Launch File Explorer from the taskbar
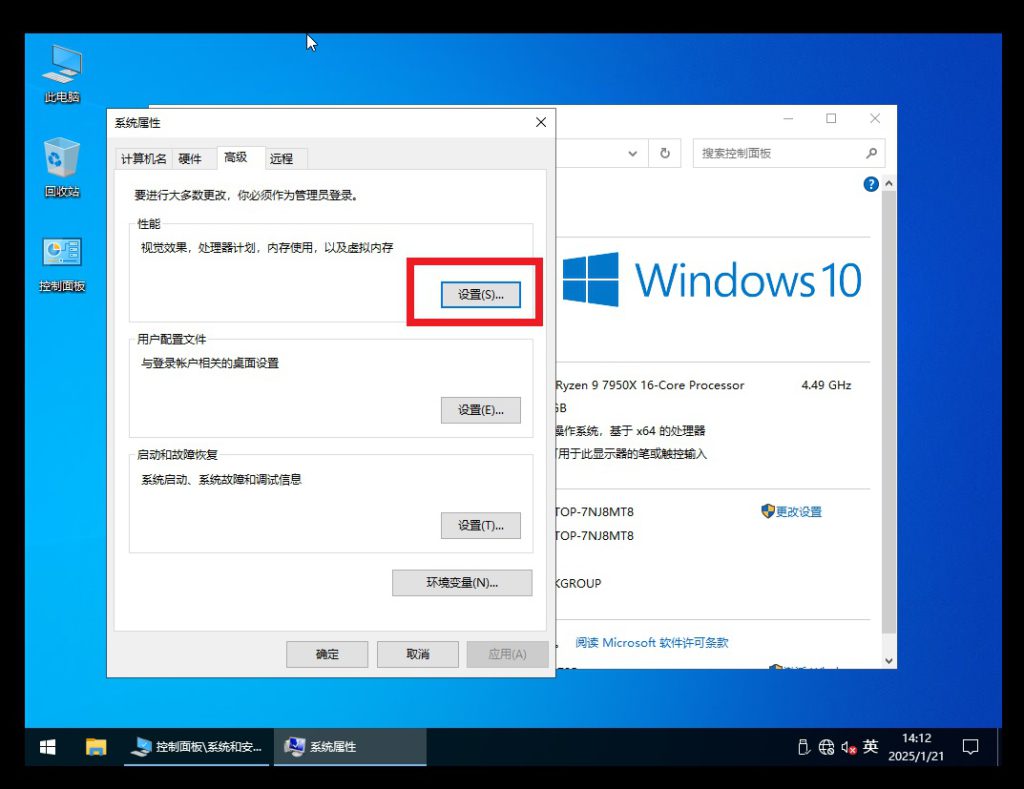This screenshot has width=1024, height=789. pos(96,747)
